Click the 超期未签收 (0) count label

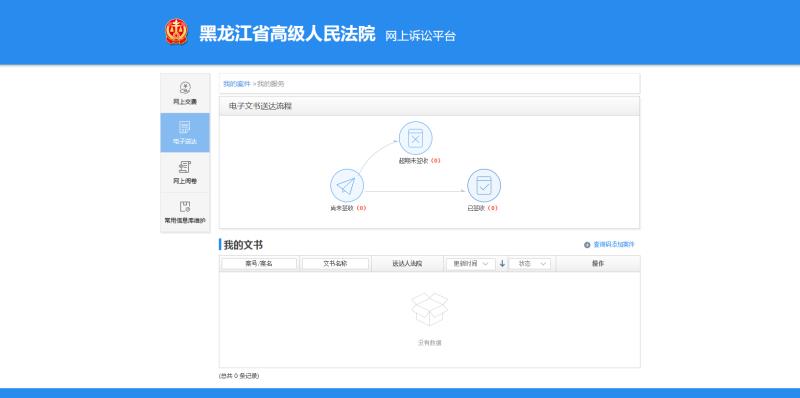[419, 161]
